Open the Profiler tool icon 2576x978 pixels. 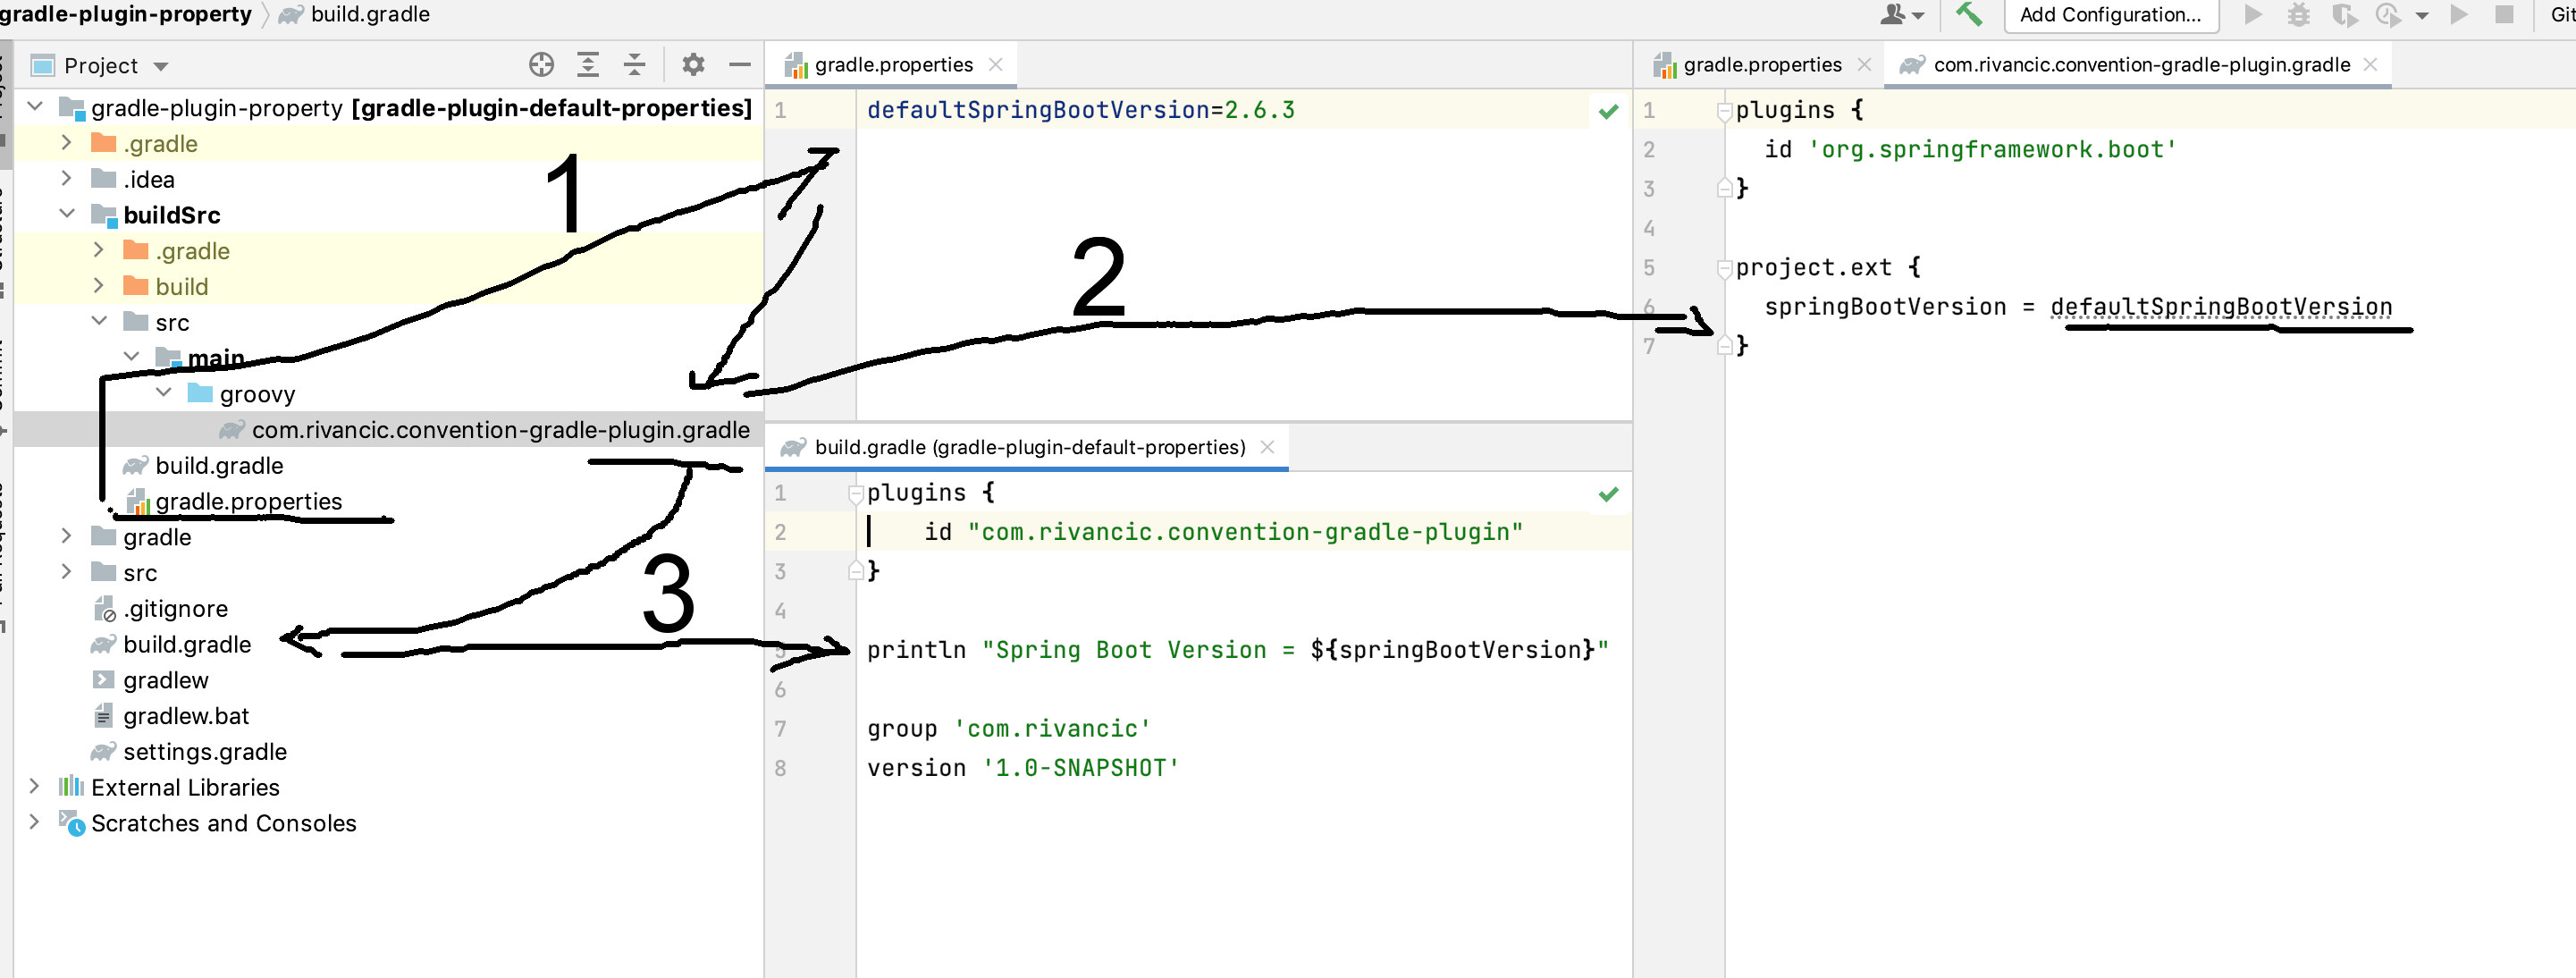coord(2389,15)
